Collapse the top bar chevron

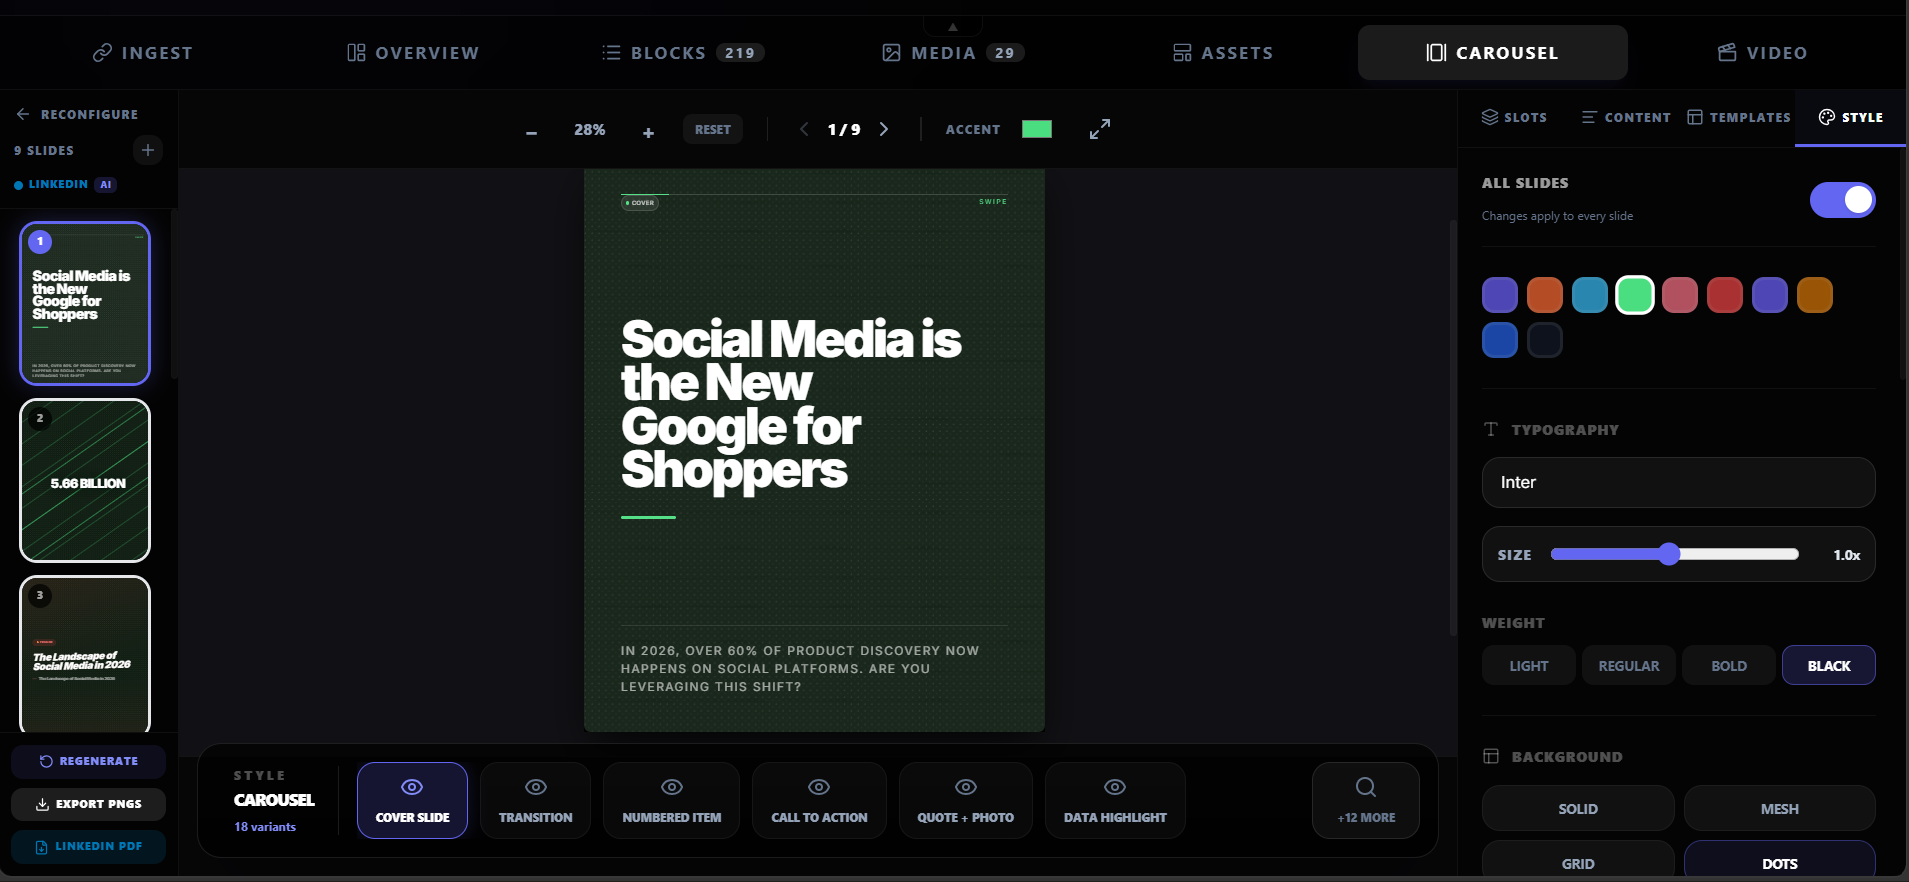click(x=953, y=26)
